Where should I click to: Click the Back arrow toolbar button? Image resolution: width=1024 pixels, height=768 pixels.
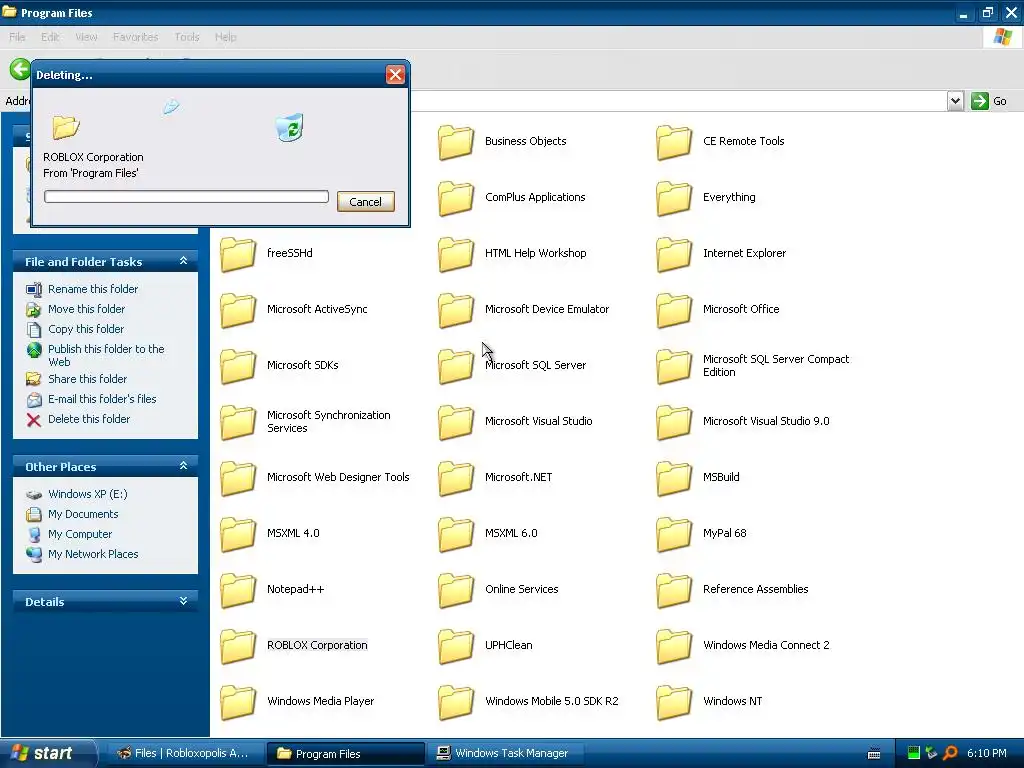(x=20, y=69)
